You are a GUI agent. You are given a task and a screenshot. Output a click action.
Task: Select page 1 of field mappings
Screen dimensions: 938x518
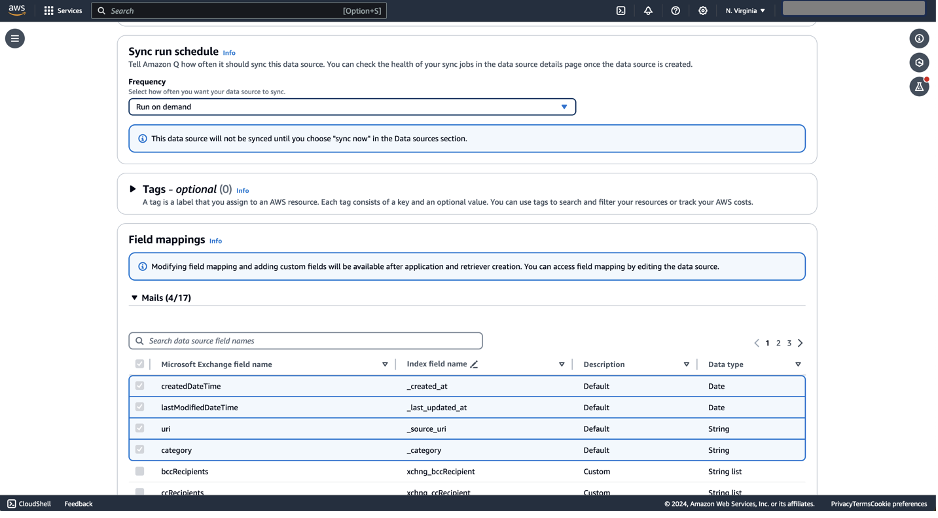pos(768,343)
